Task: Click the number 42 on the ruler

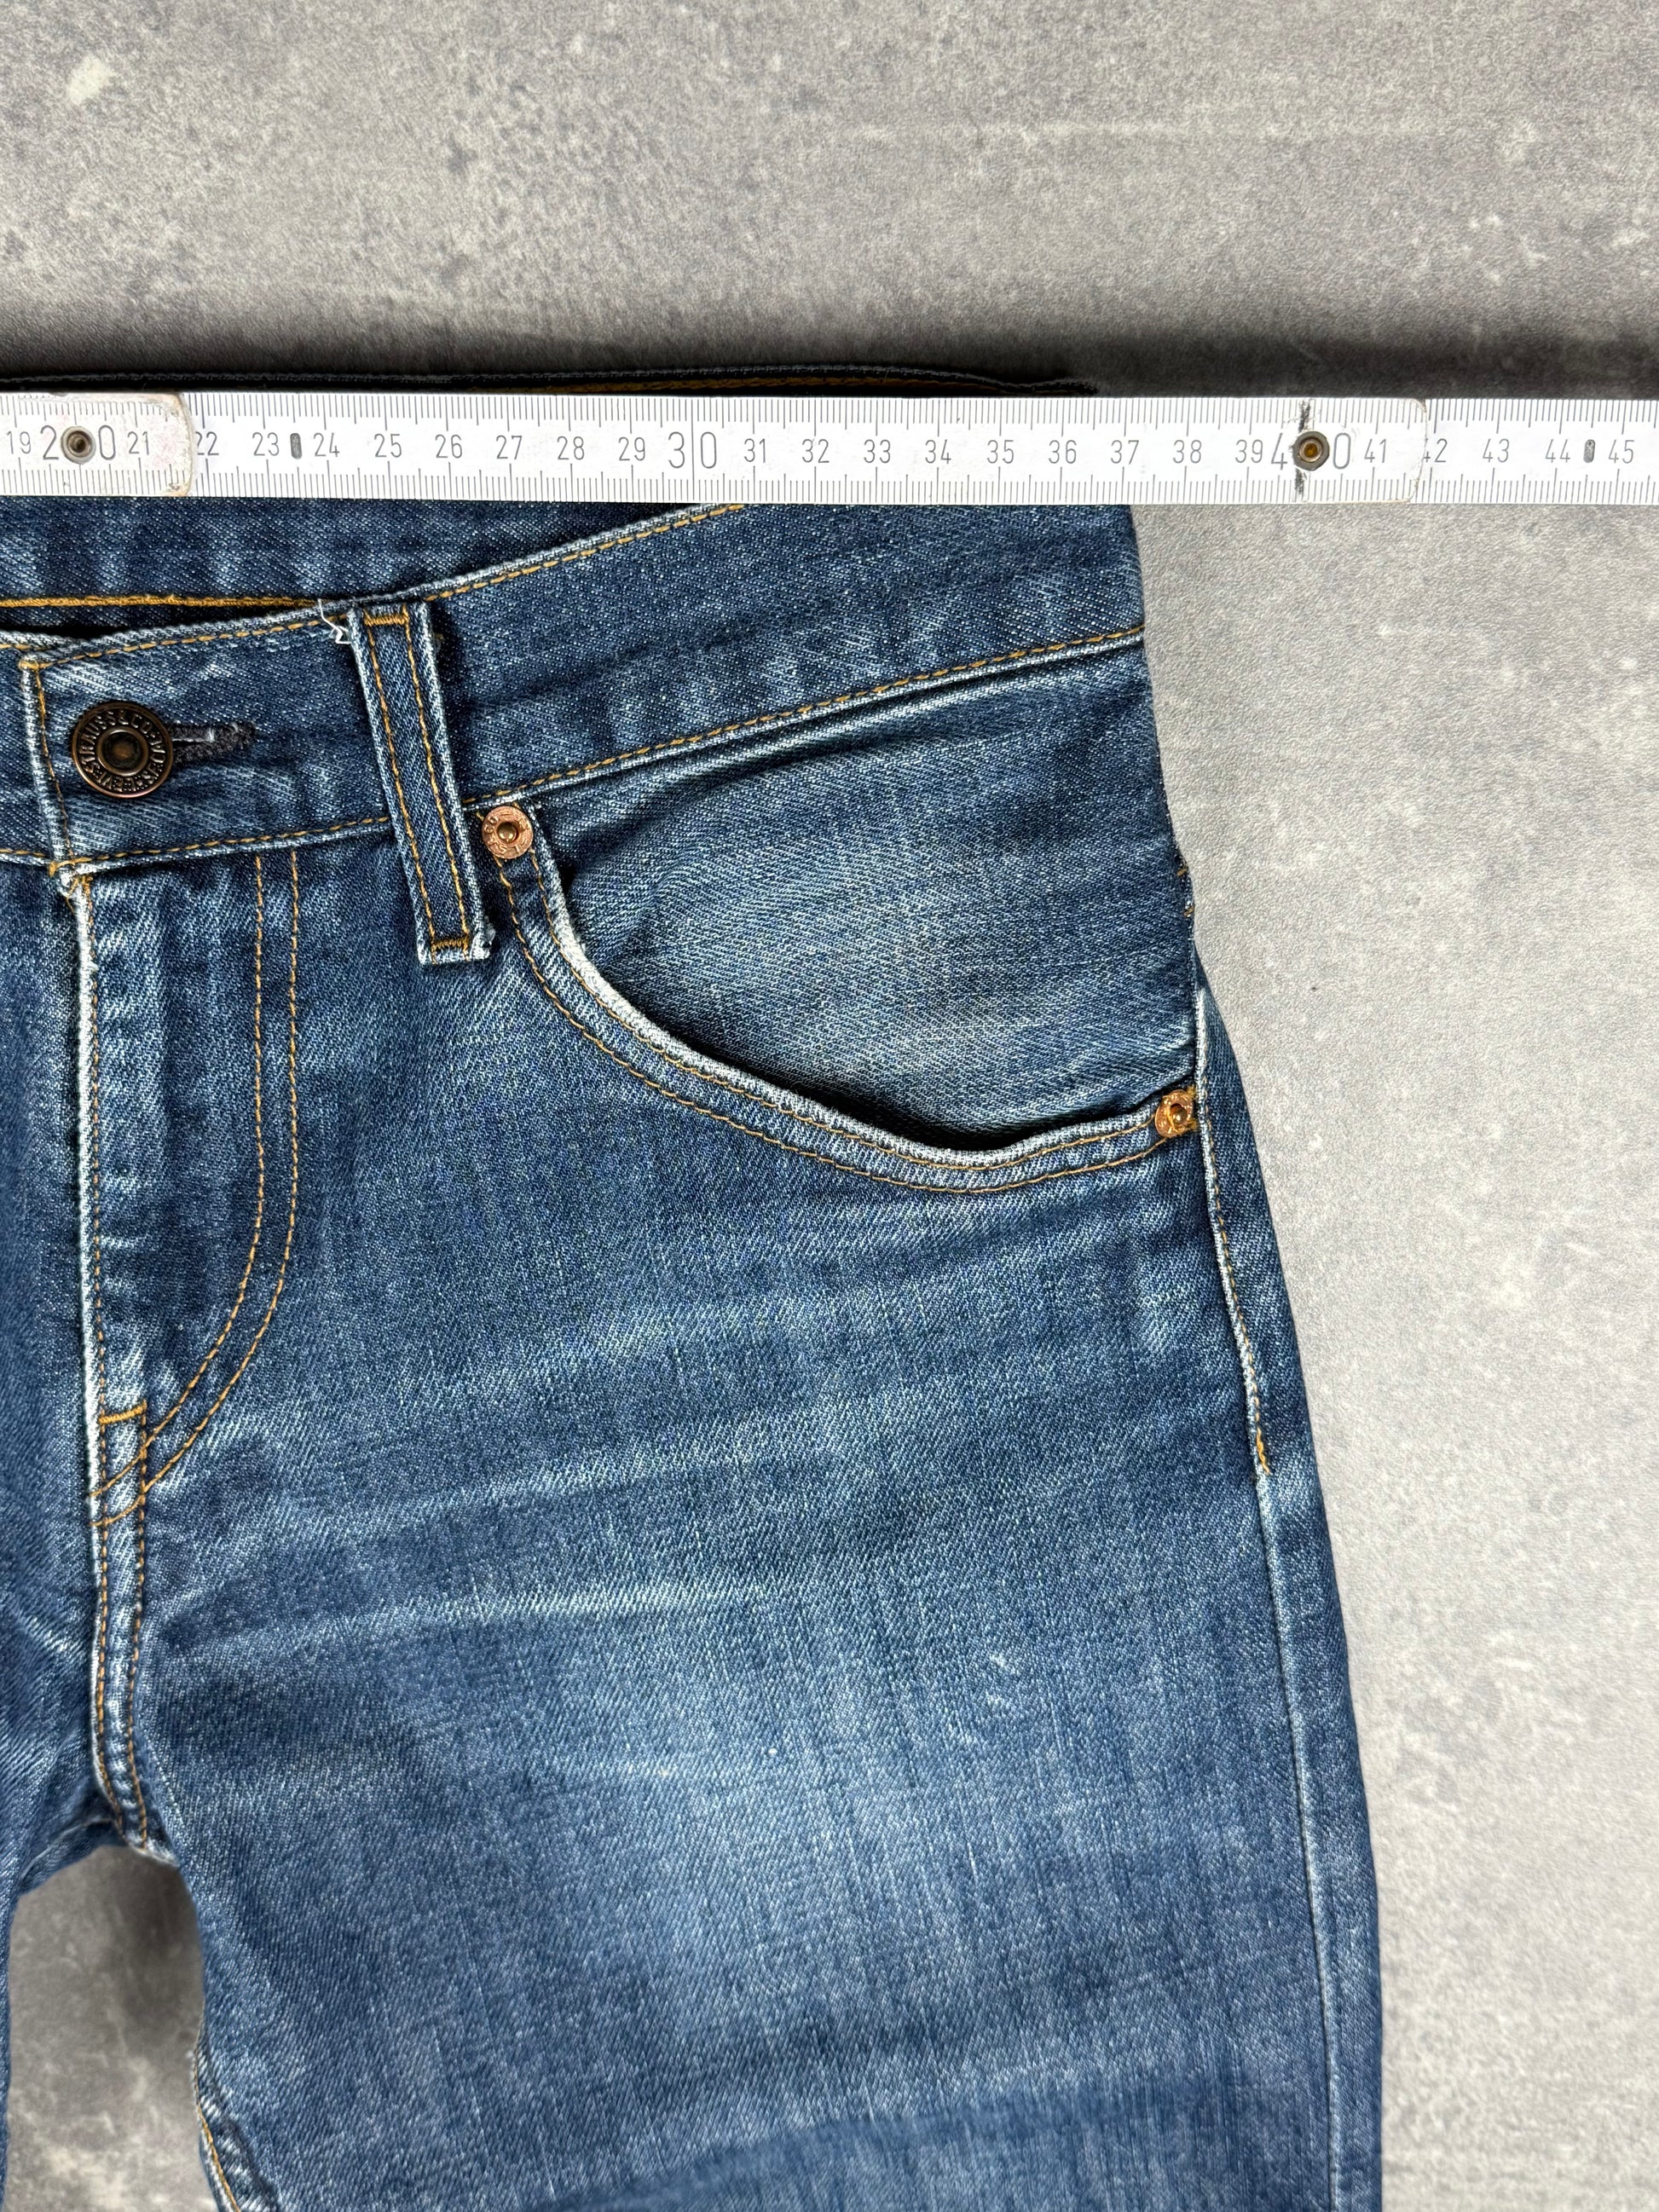Action: pos(1436,451)
